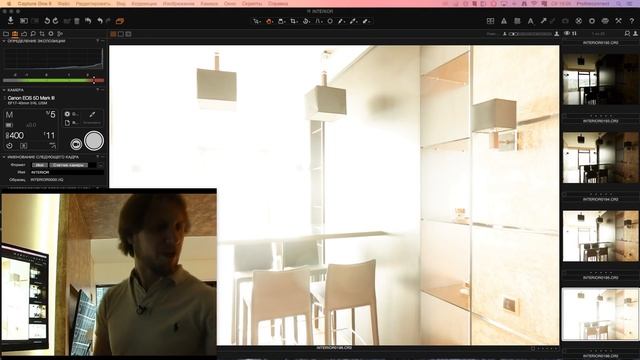Viewport: 640px width, 360px height.
Task: Select the Crop tool in cursor tools
Action: click(293, 21)
